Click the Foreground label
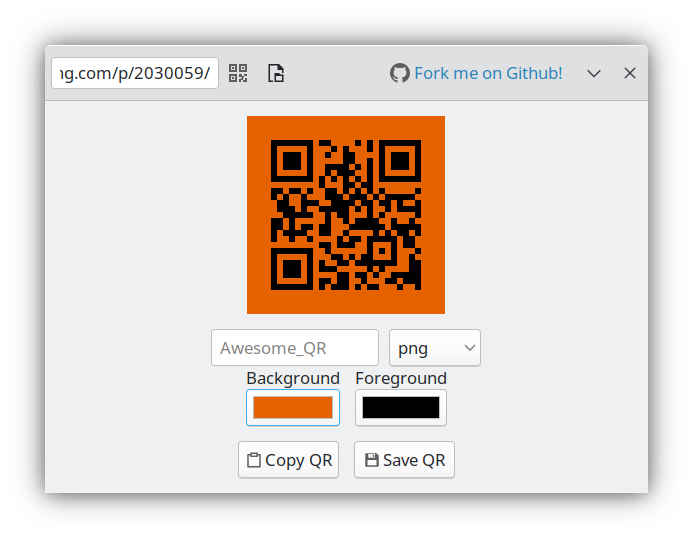Viewport: 693px width, 538px height. pyautogui.click(x=401, y=378)
